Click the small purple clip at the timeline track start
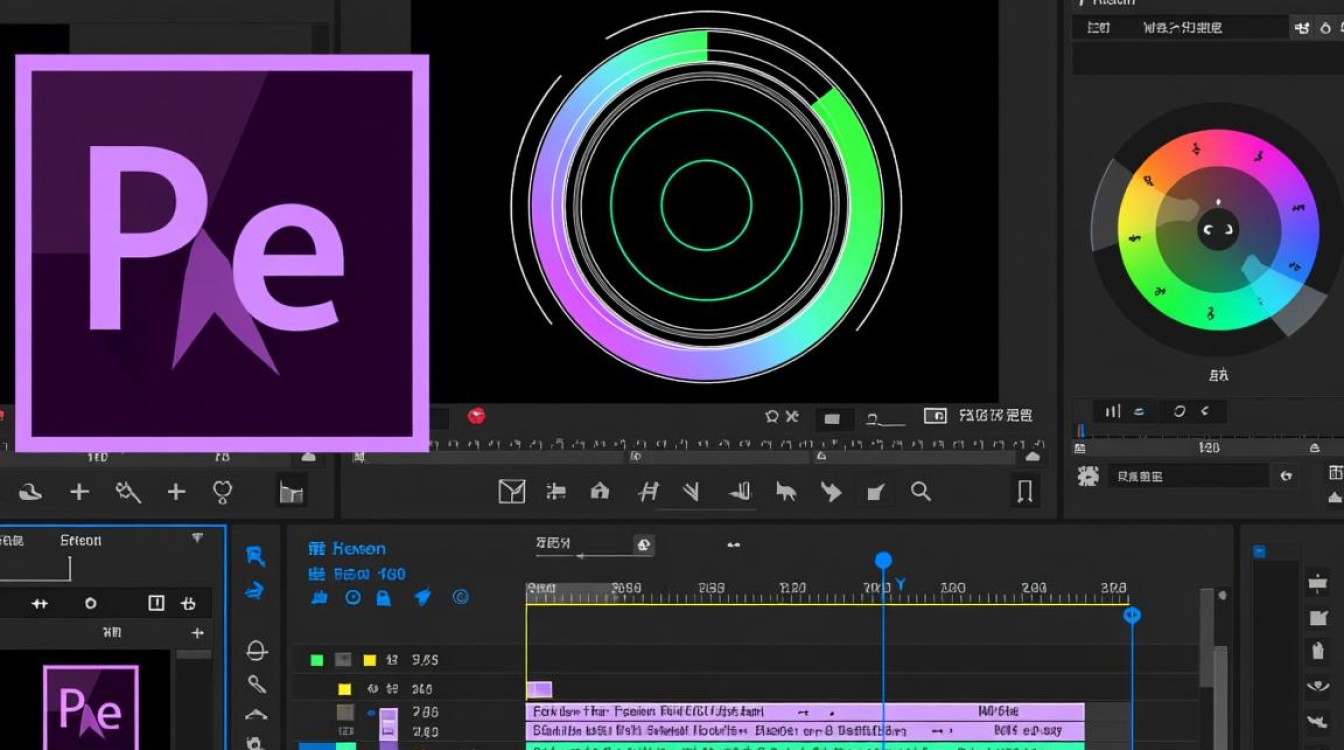The width and height of the screenshot is (1344, 750). coord(539,689)
